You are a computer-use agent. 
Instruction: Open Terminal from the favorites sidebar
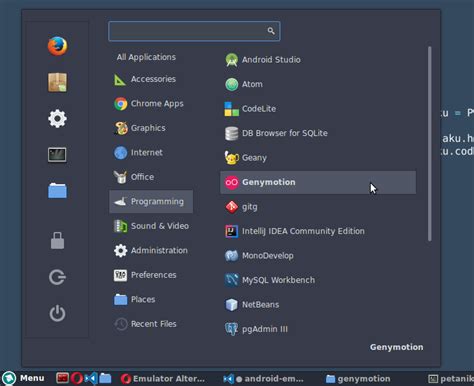(57, 155)
